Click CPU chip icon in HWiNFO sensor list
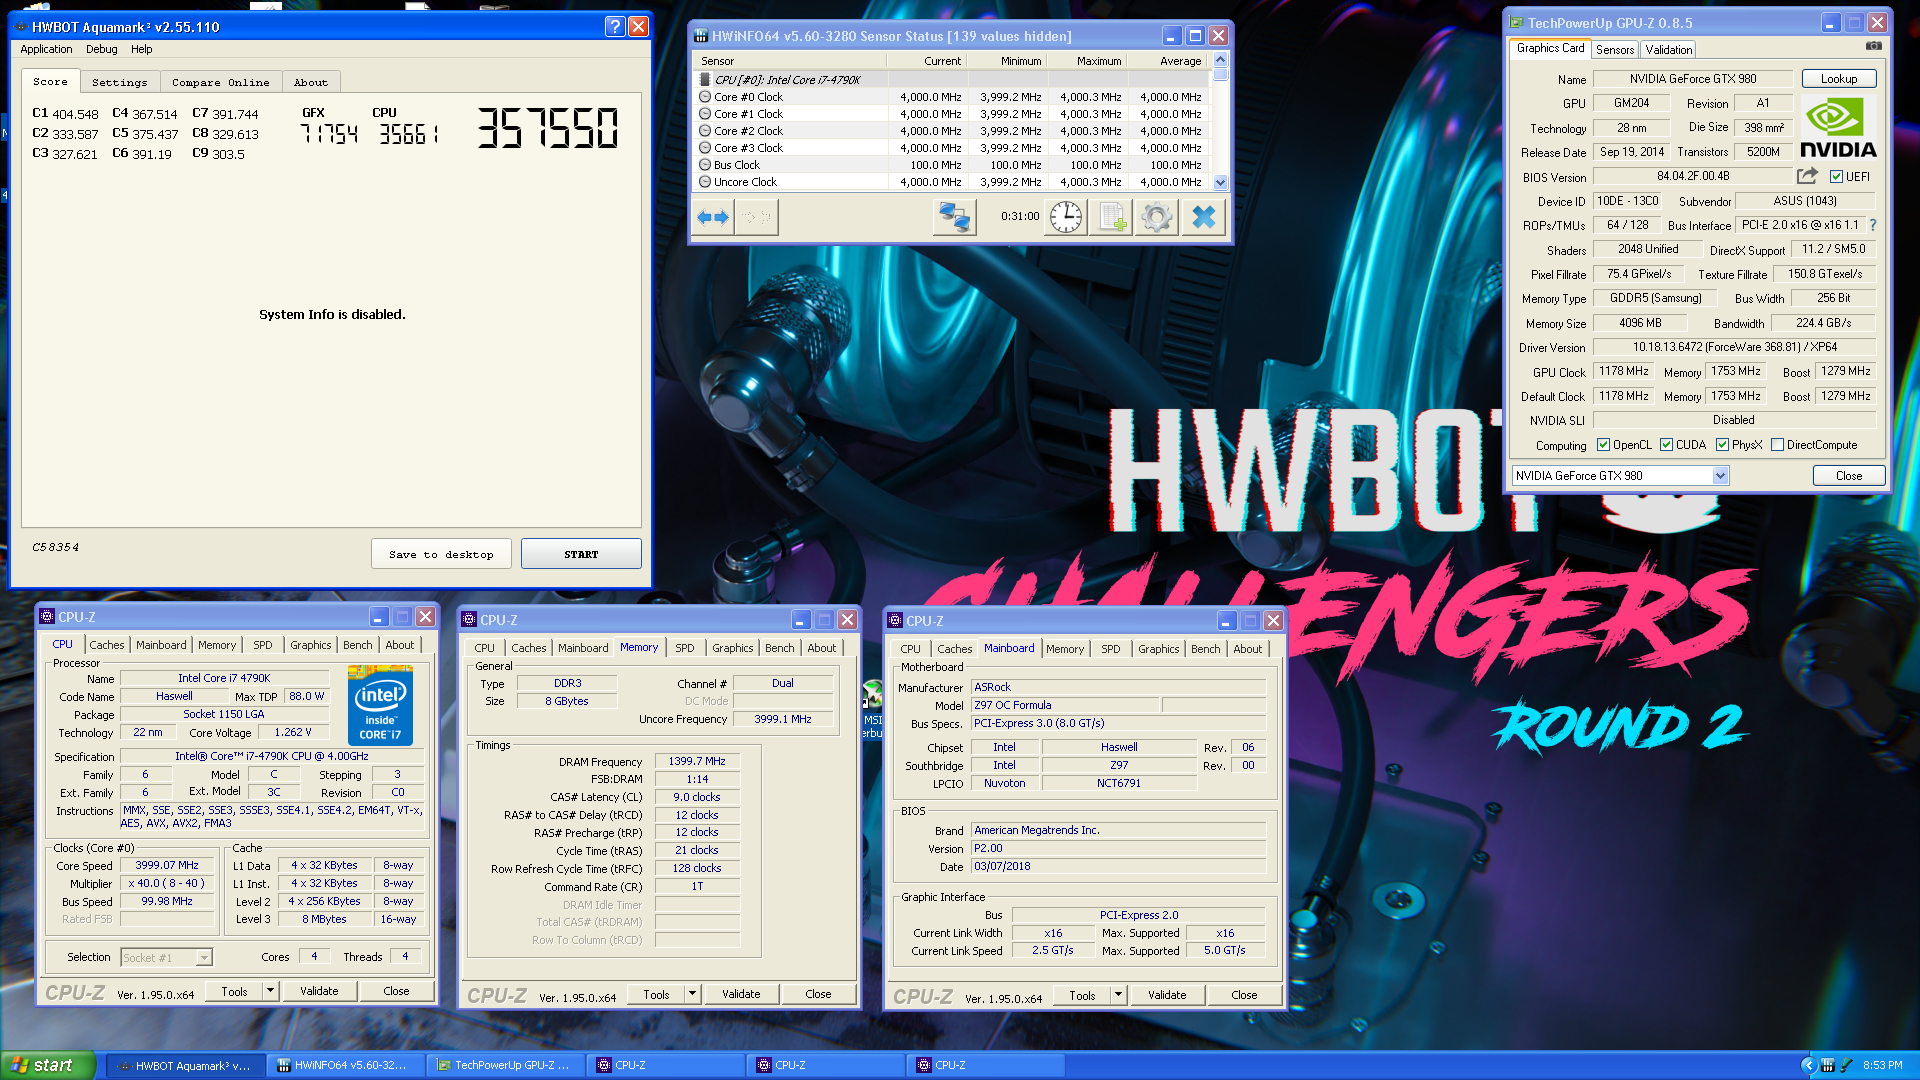Image resolution: width=1920 pixels, height=1080 pixels. [x=705, y=80]
